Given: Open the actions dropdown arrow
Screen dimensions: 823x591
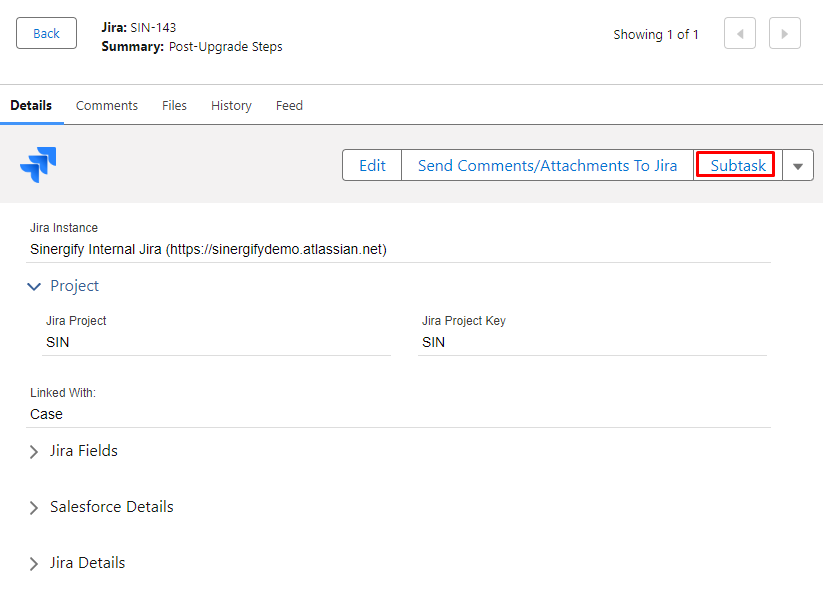Looking at the screenshot, I should [798, 166].
